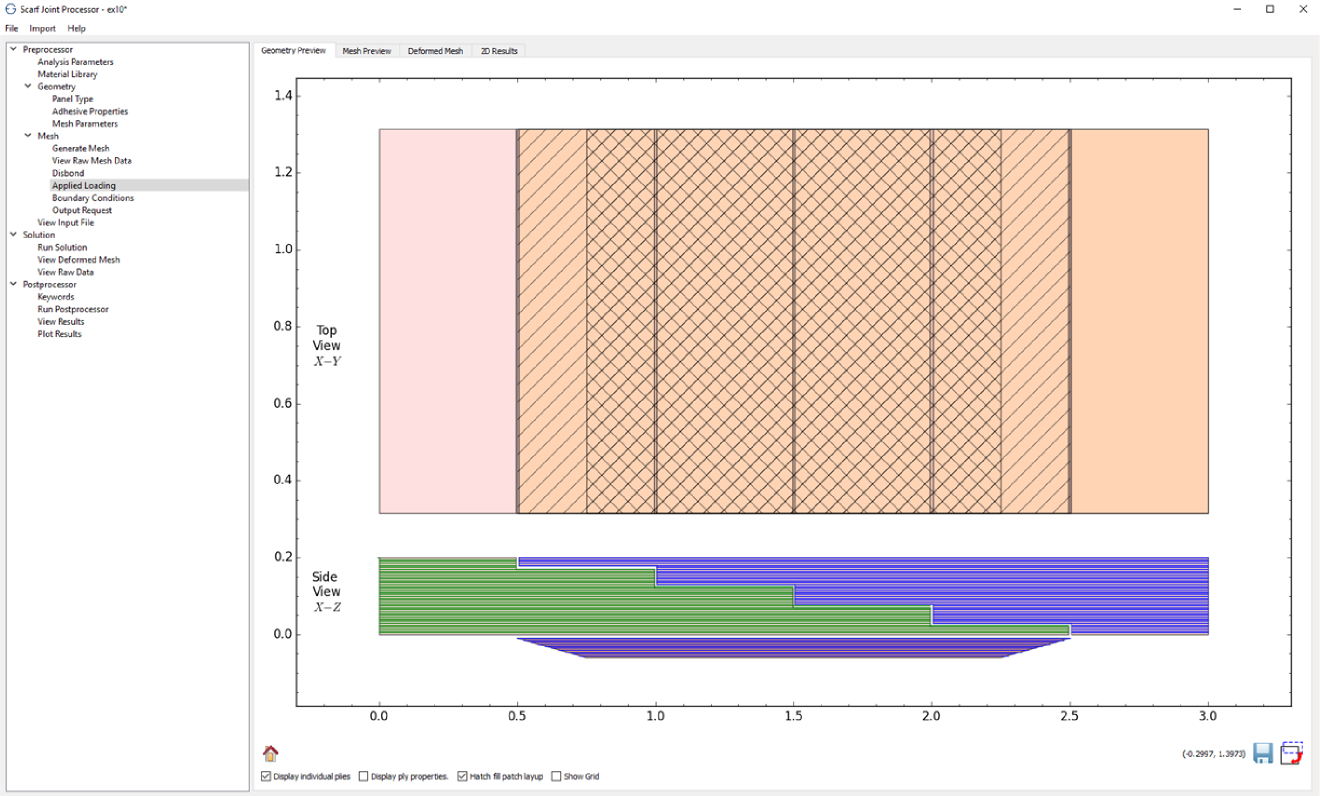This screenshot has height=796, width=1320.
Task: Open Material Library tree item
Action: tap(68, 74)
